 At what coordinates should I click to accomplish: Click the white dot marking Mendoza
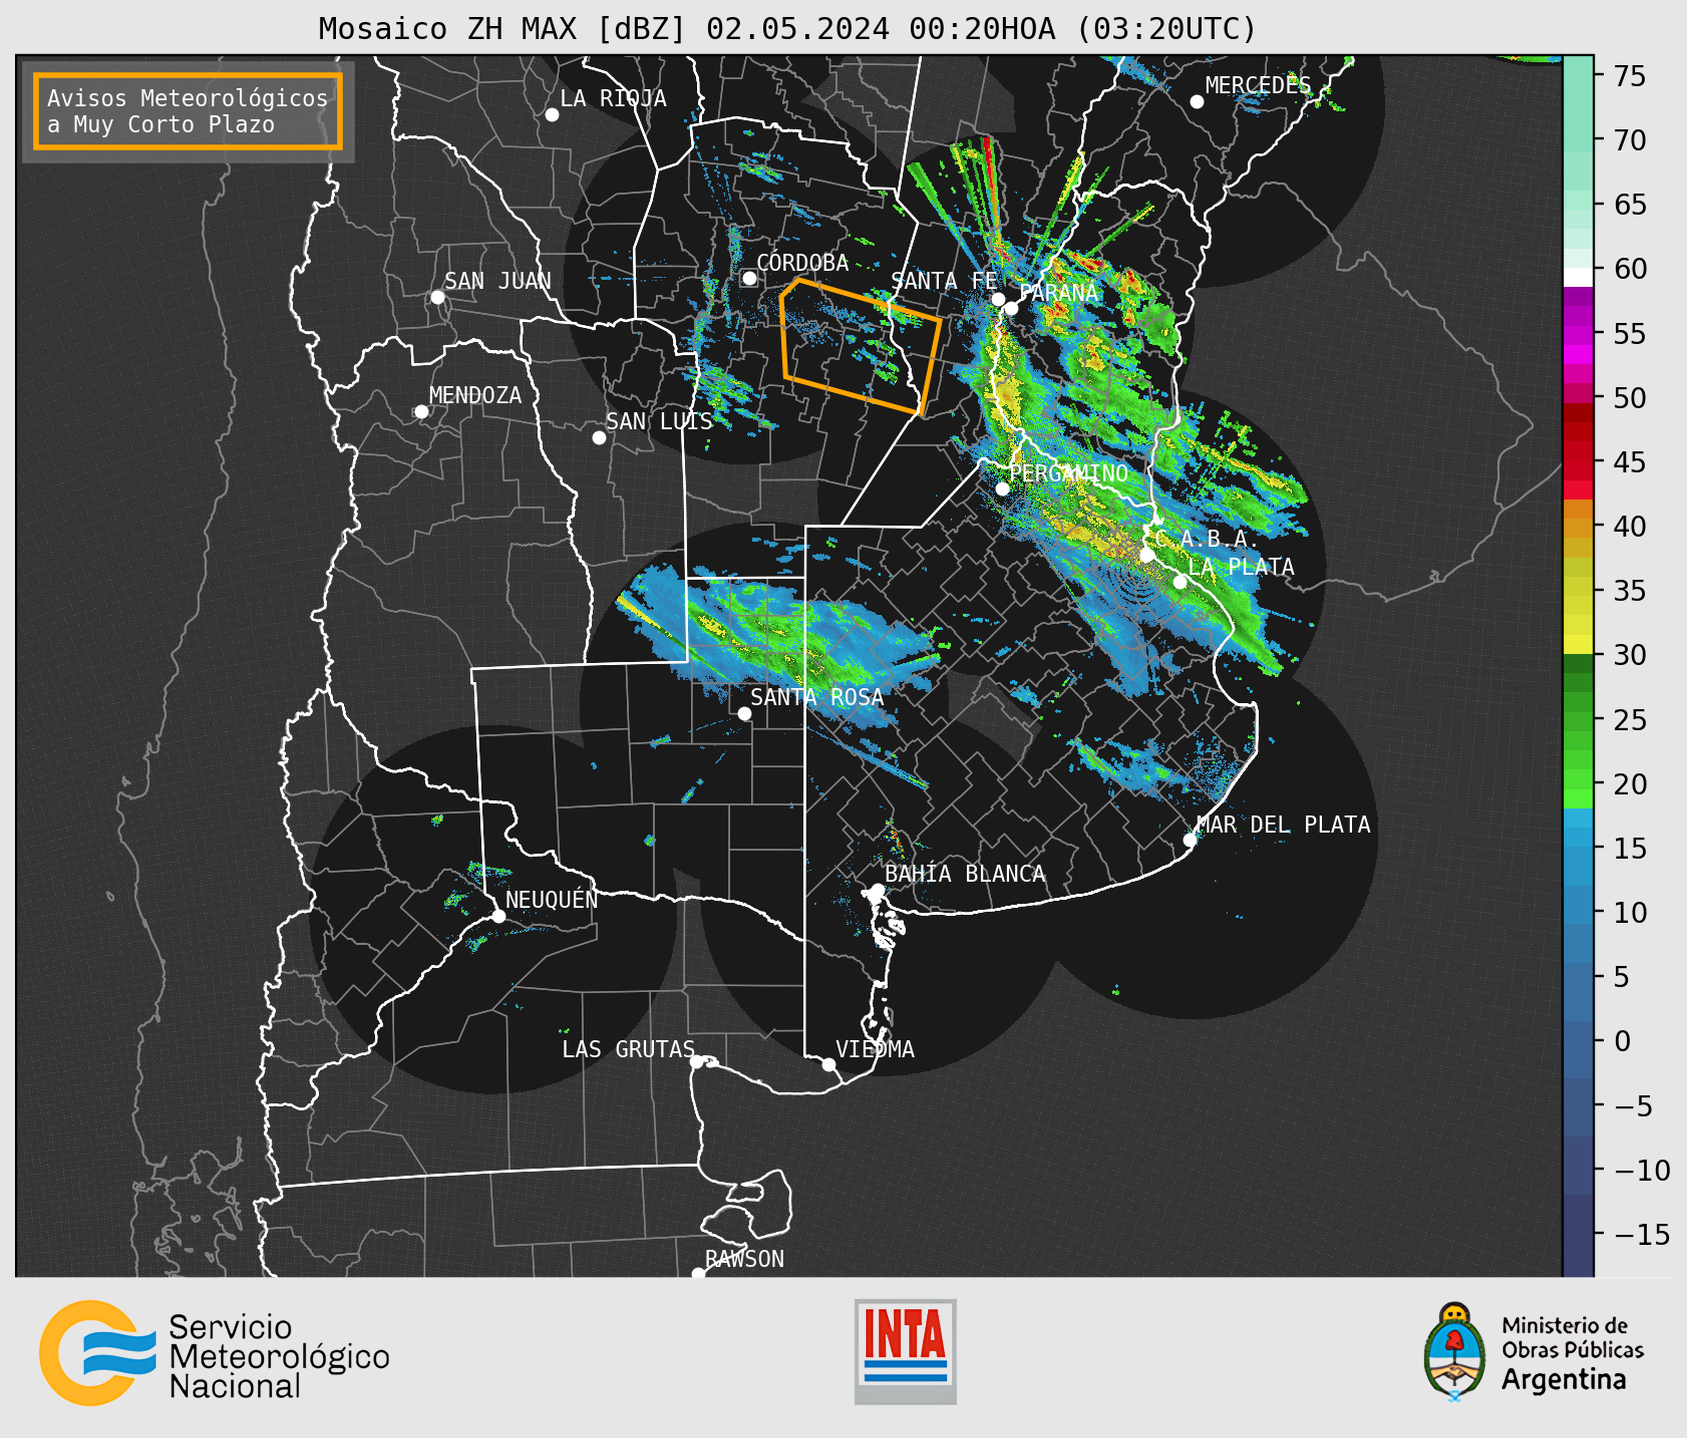tap(421, 412)
